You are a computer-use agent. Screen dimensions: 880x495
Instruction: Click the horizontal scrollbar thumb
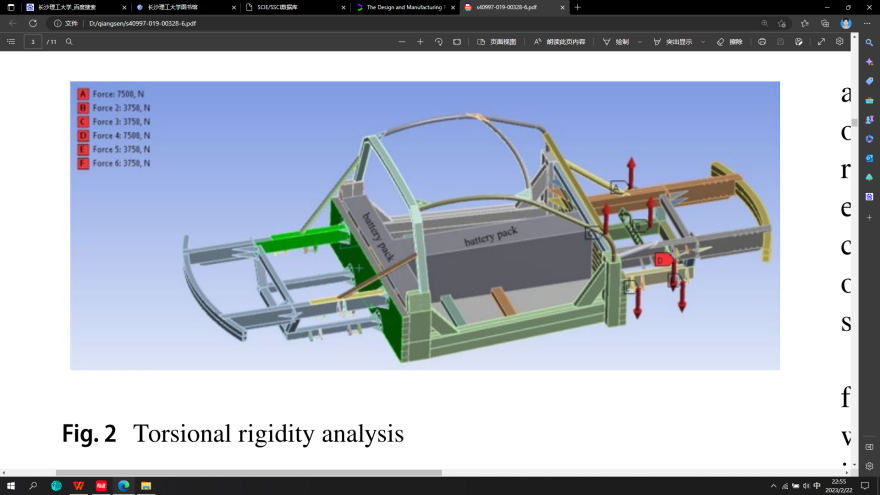tap(249, 473)
